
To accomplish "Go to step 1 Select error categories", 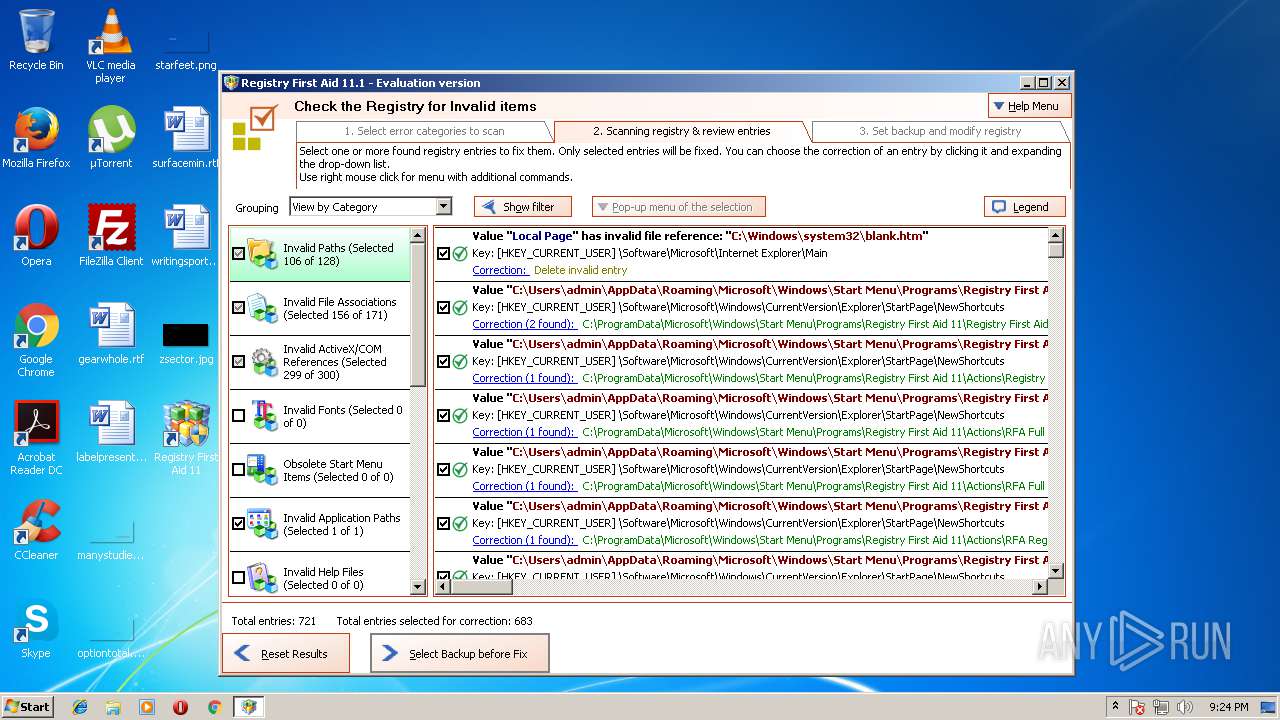I will pyautogui.click(x=424, y=131).
